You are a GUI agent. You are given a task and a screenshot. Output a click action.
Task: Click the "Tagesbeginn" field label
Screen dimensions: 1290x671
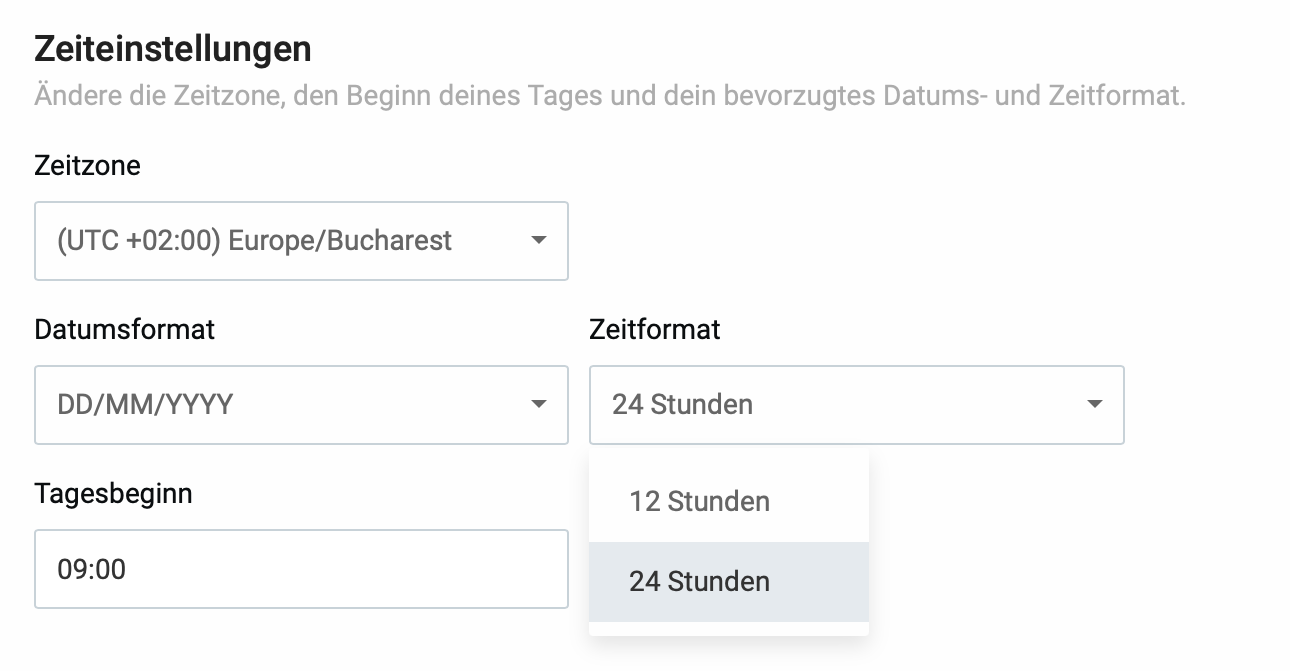click(113, 493)
